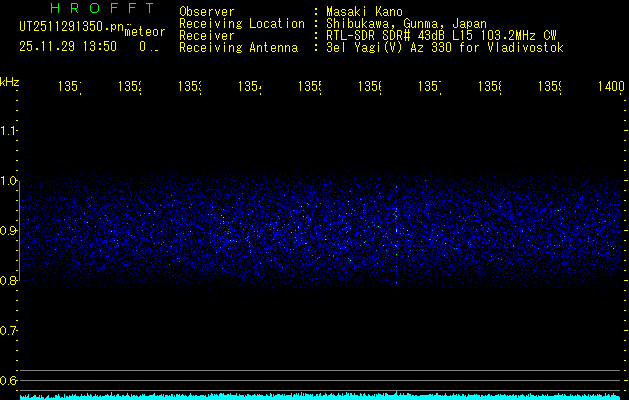Image resolution: width=629 pixels, height=400 pixels.
Task: Click the Receiving Location label
Action: (242, 23)
